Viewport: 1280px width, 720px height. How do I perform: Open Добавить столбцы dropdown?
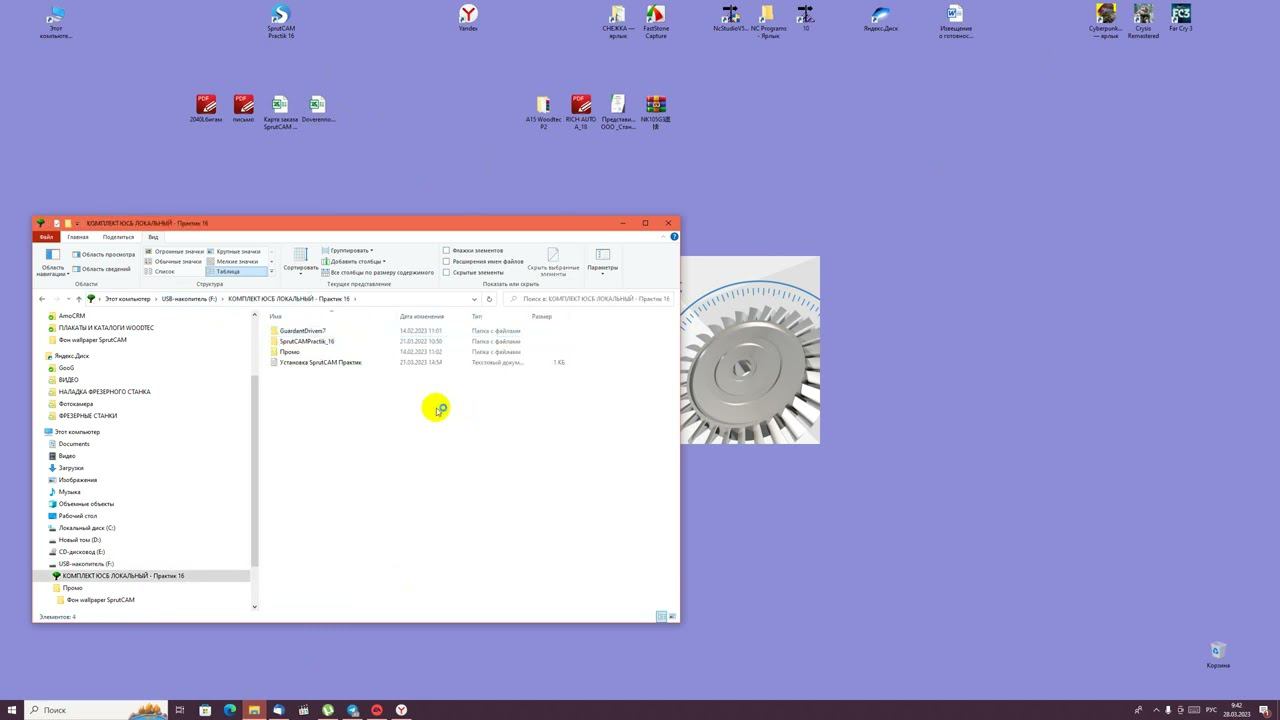pos(354,261)
